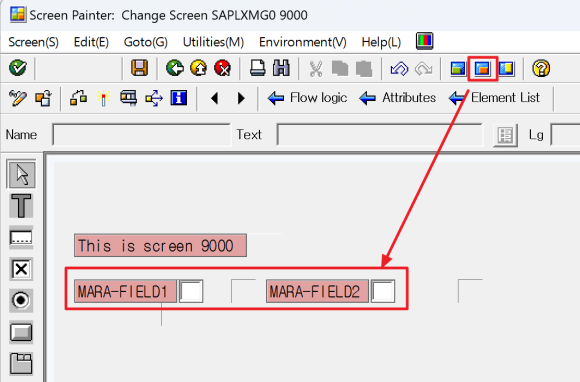This screenshot has width=580, height=382.
Task: Click the orange overlapping-squares toolbar icon
Action: [x=43, y=98]
